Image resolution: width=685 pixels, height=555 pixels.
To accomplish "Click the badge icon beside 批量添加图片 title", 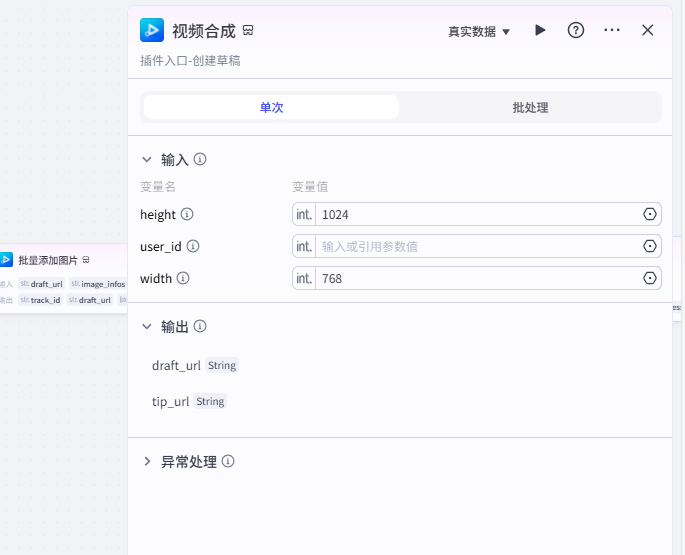I will 86,260.
